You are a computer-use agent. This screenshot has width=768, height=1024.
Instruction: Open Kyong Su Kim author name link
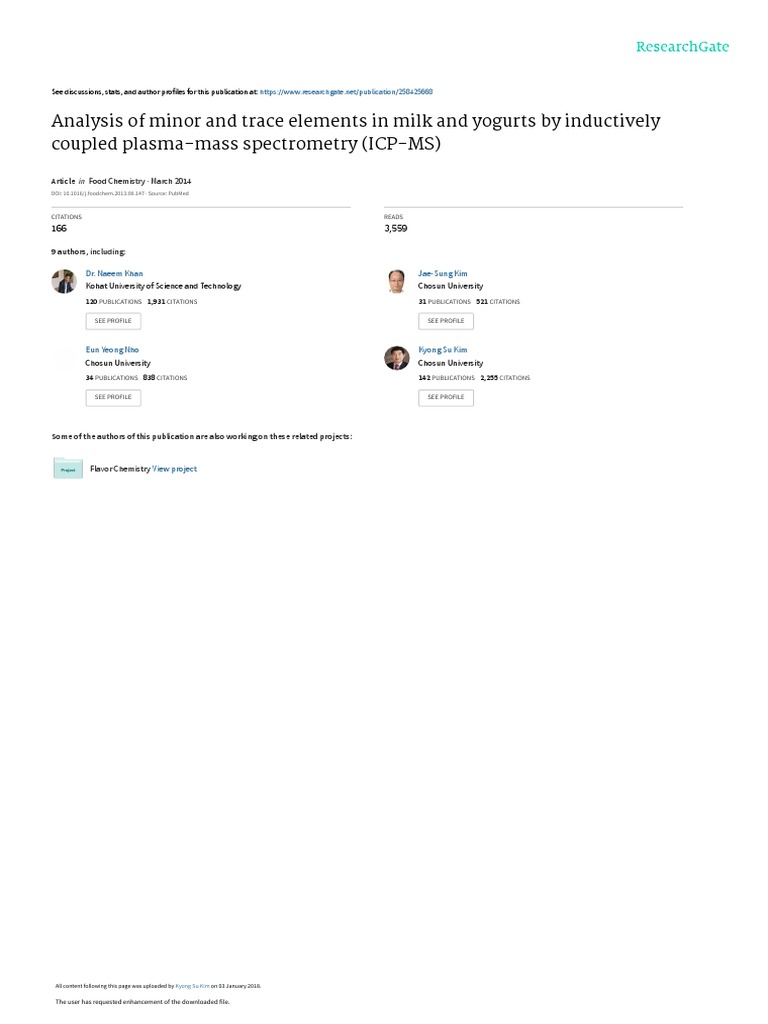click(443, 350)
